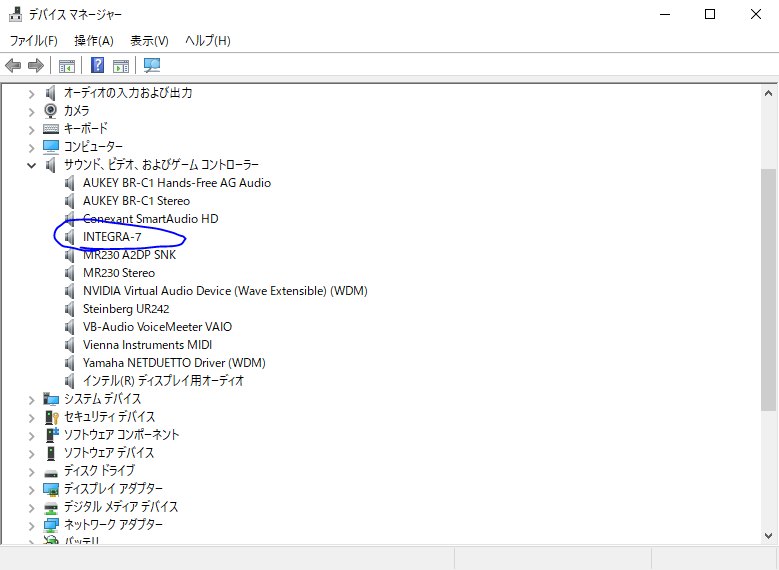Click the Show/Hide Console Tree toolbar icon

click(67, 65)
